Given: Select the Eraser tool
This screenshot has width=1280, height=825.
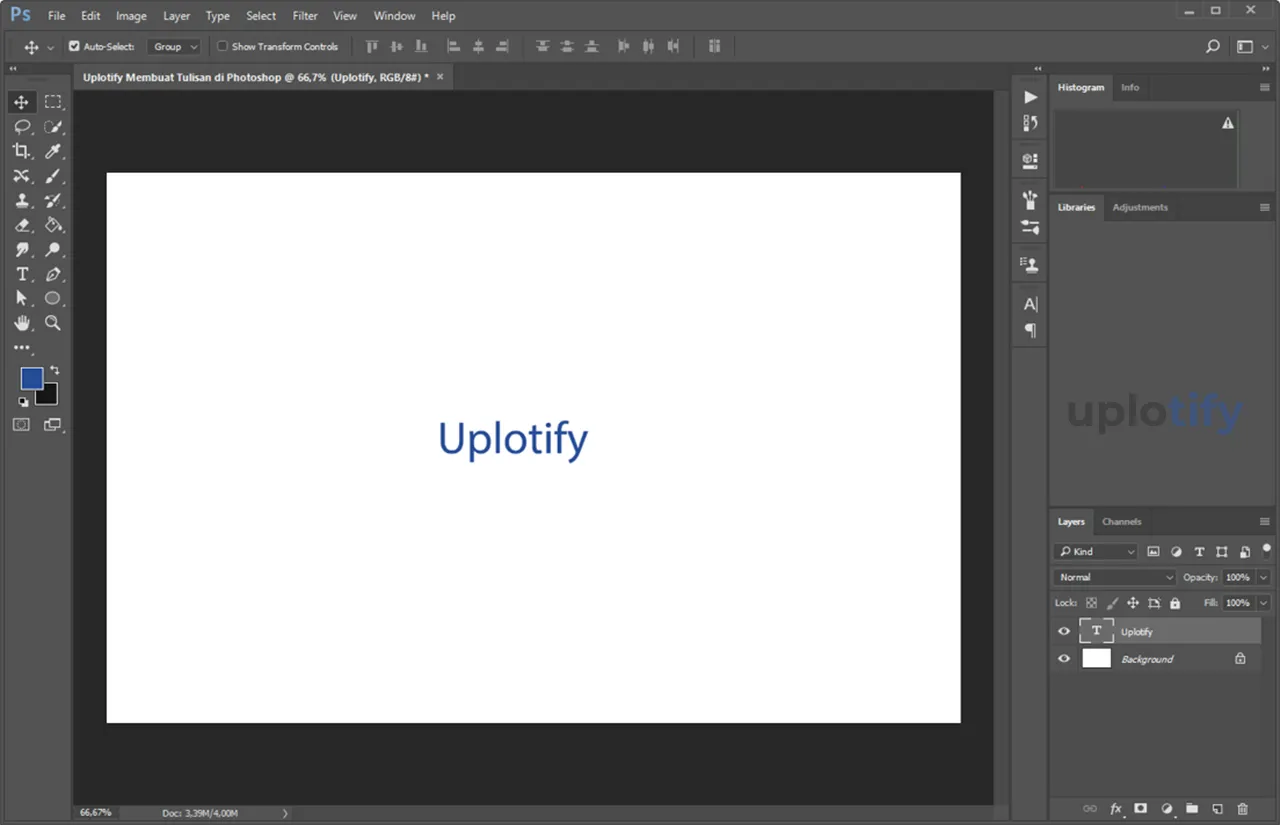Looking at the screenshot, I should coord(21,225).
